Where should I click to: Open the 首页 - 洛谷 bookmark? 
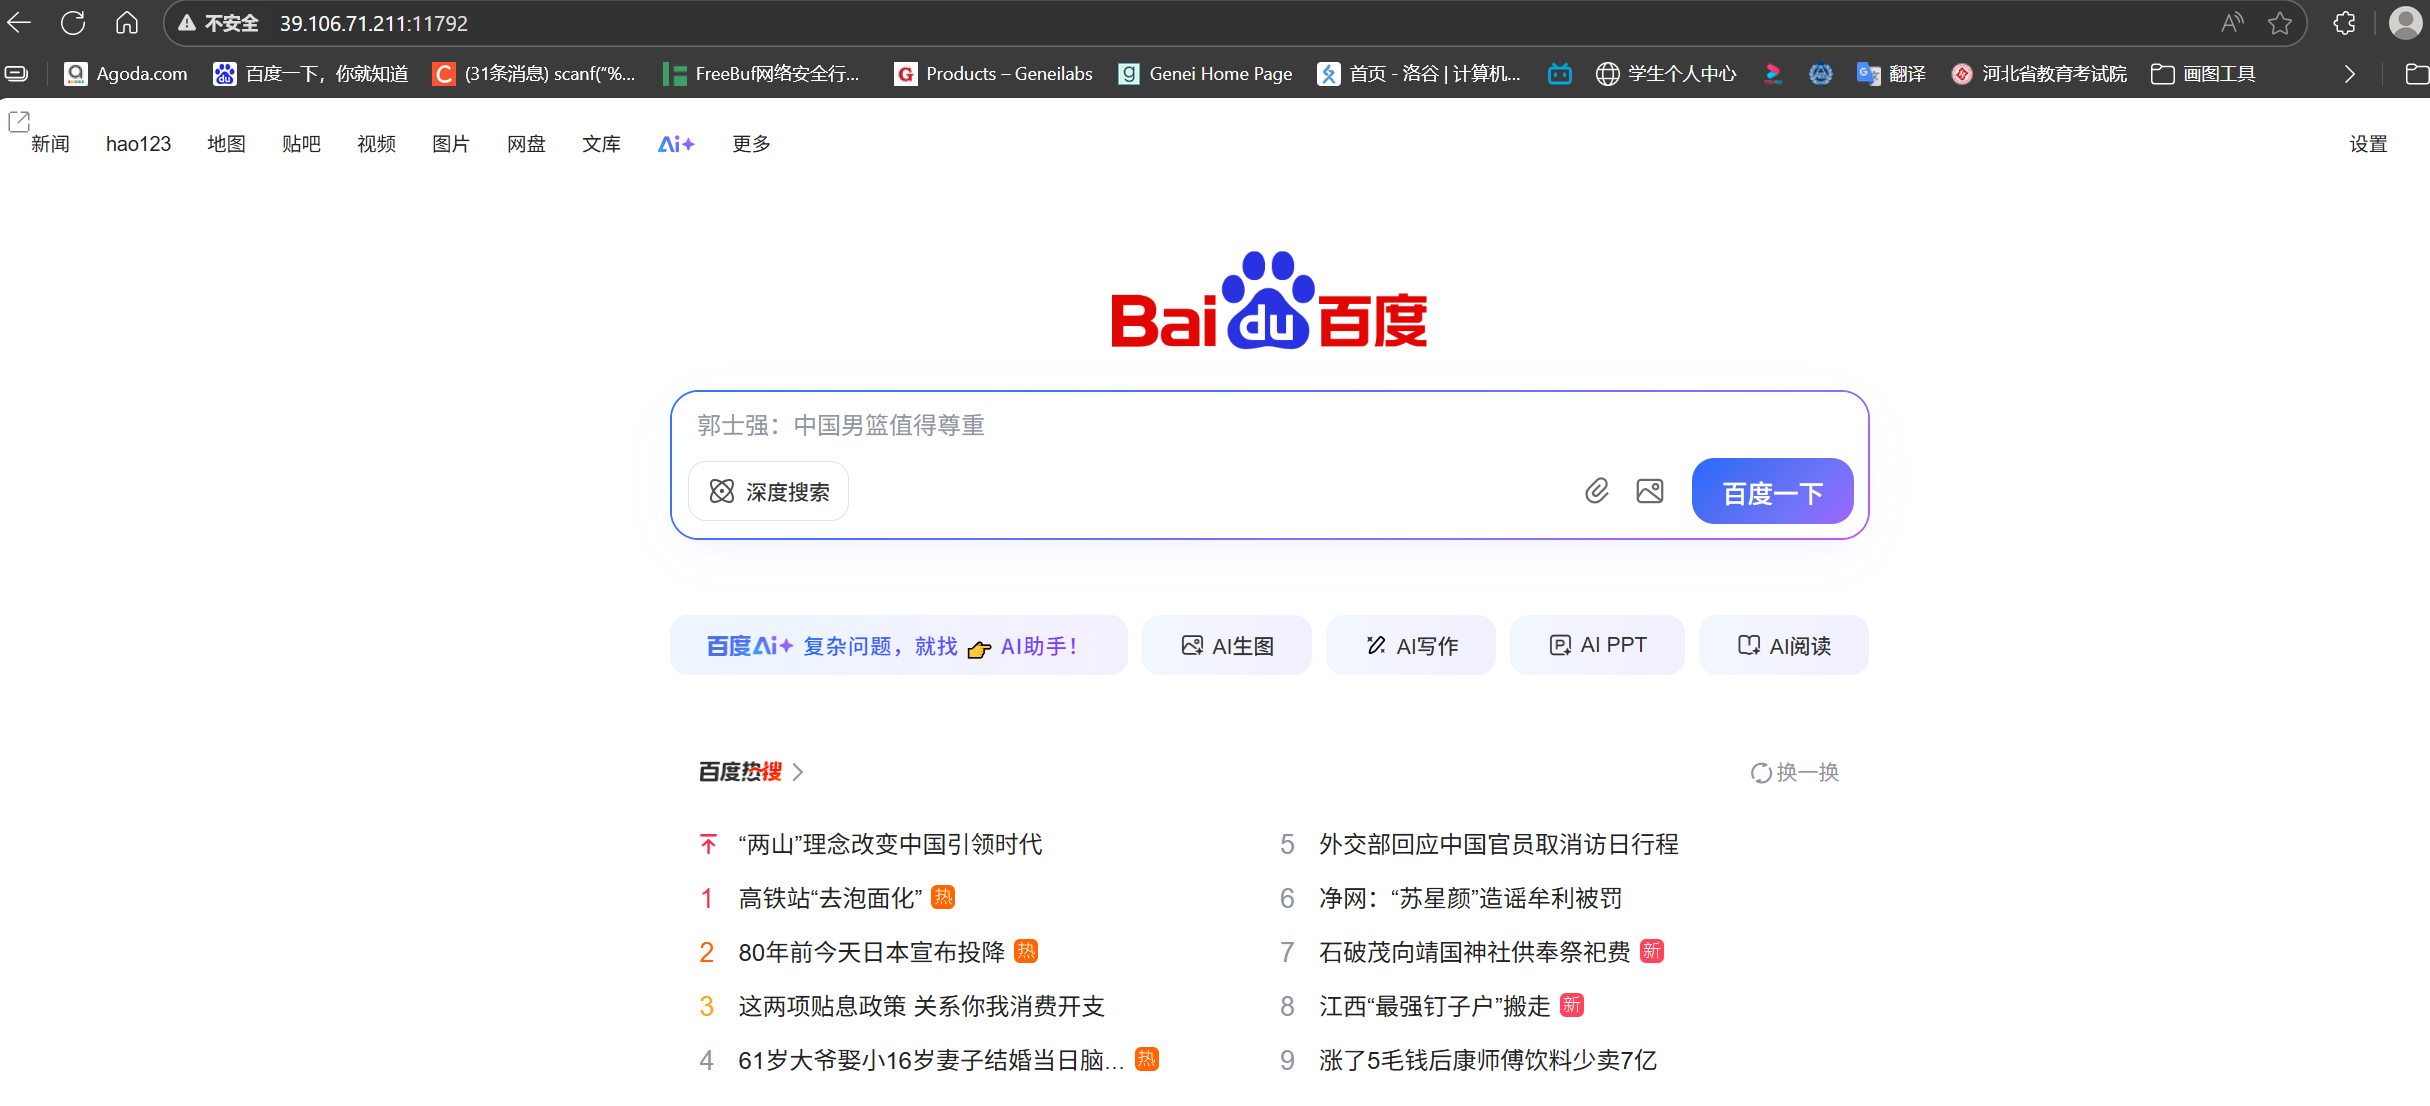click(1420, 74)
